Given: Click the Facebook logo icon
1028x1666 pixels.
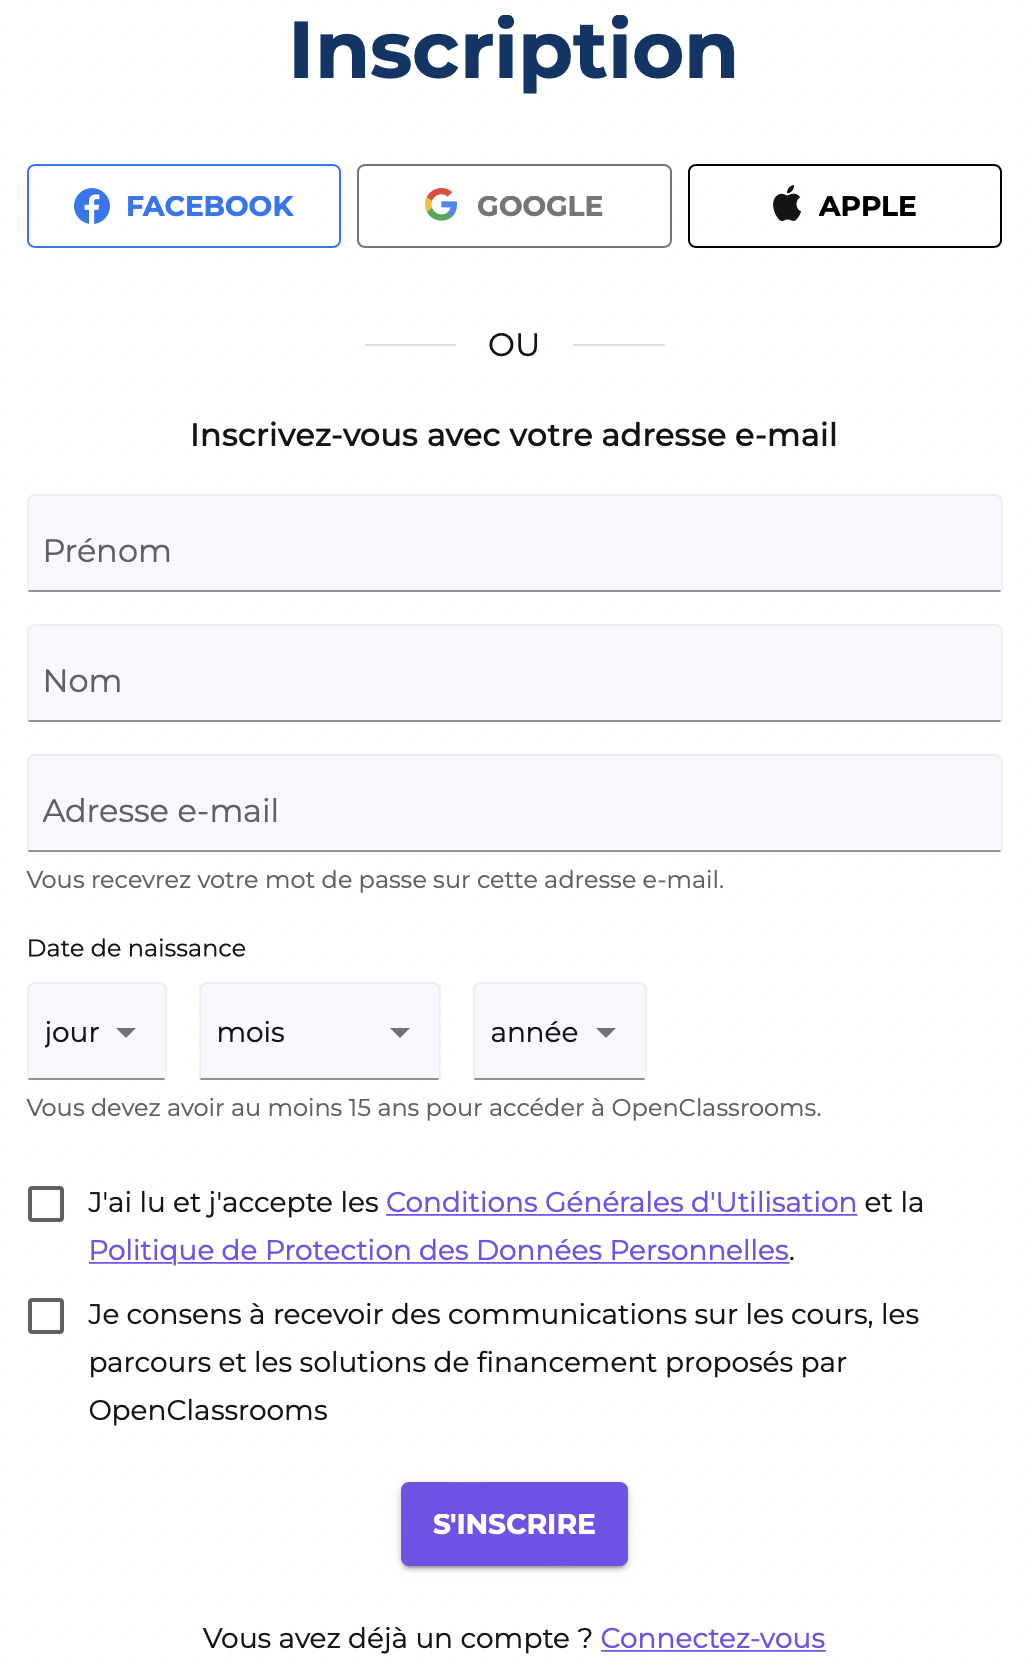Looking at the screenshot, I should 92,206.
